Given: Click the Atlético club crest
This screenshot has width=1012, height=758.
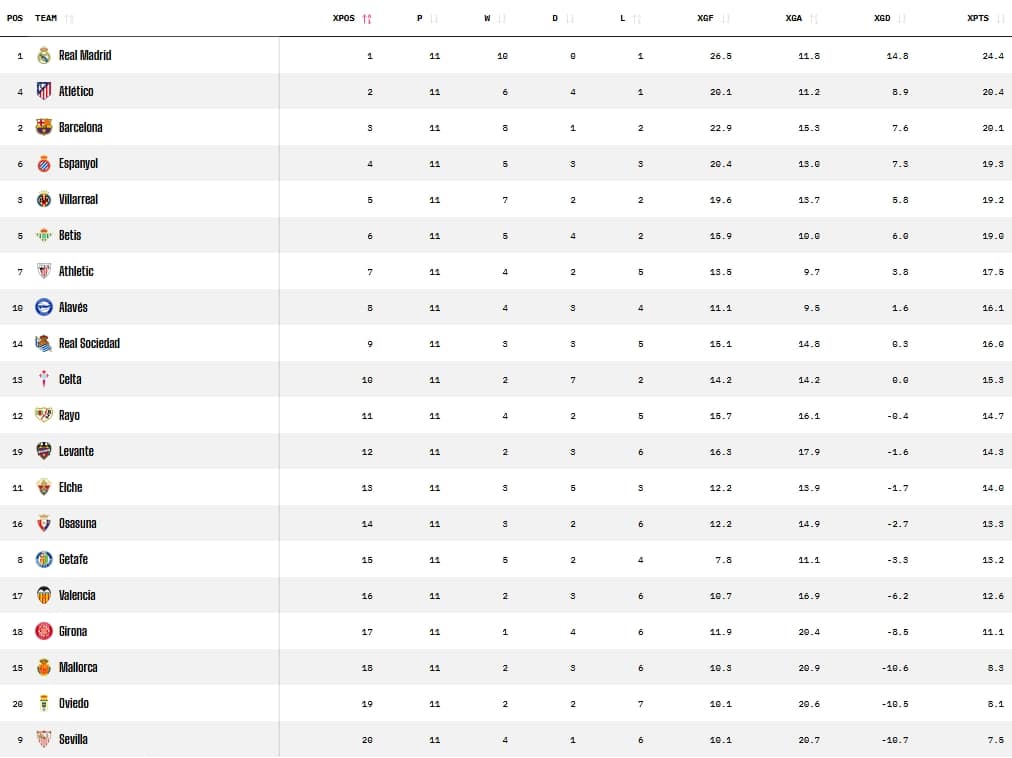Looking at the screenshot, I should (43, 91).
